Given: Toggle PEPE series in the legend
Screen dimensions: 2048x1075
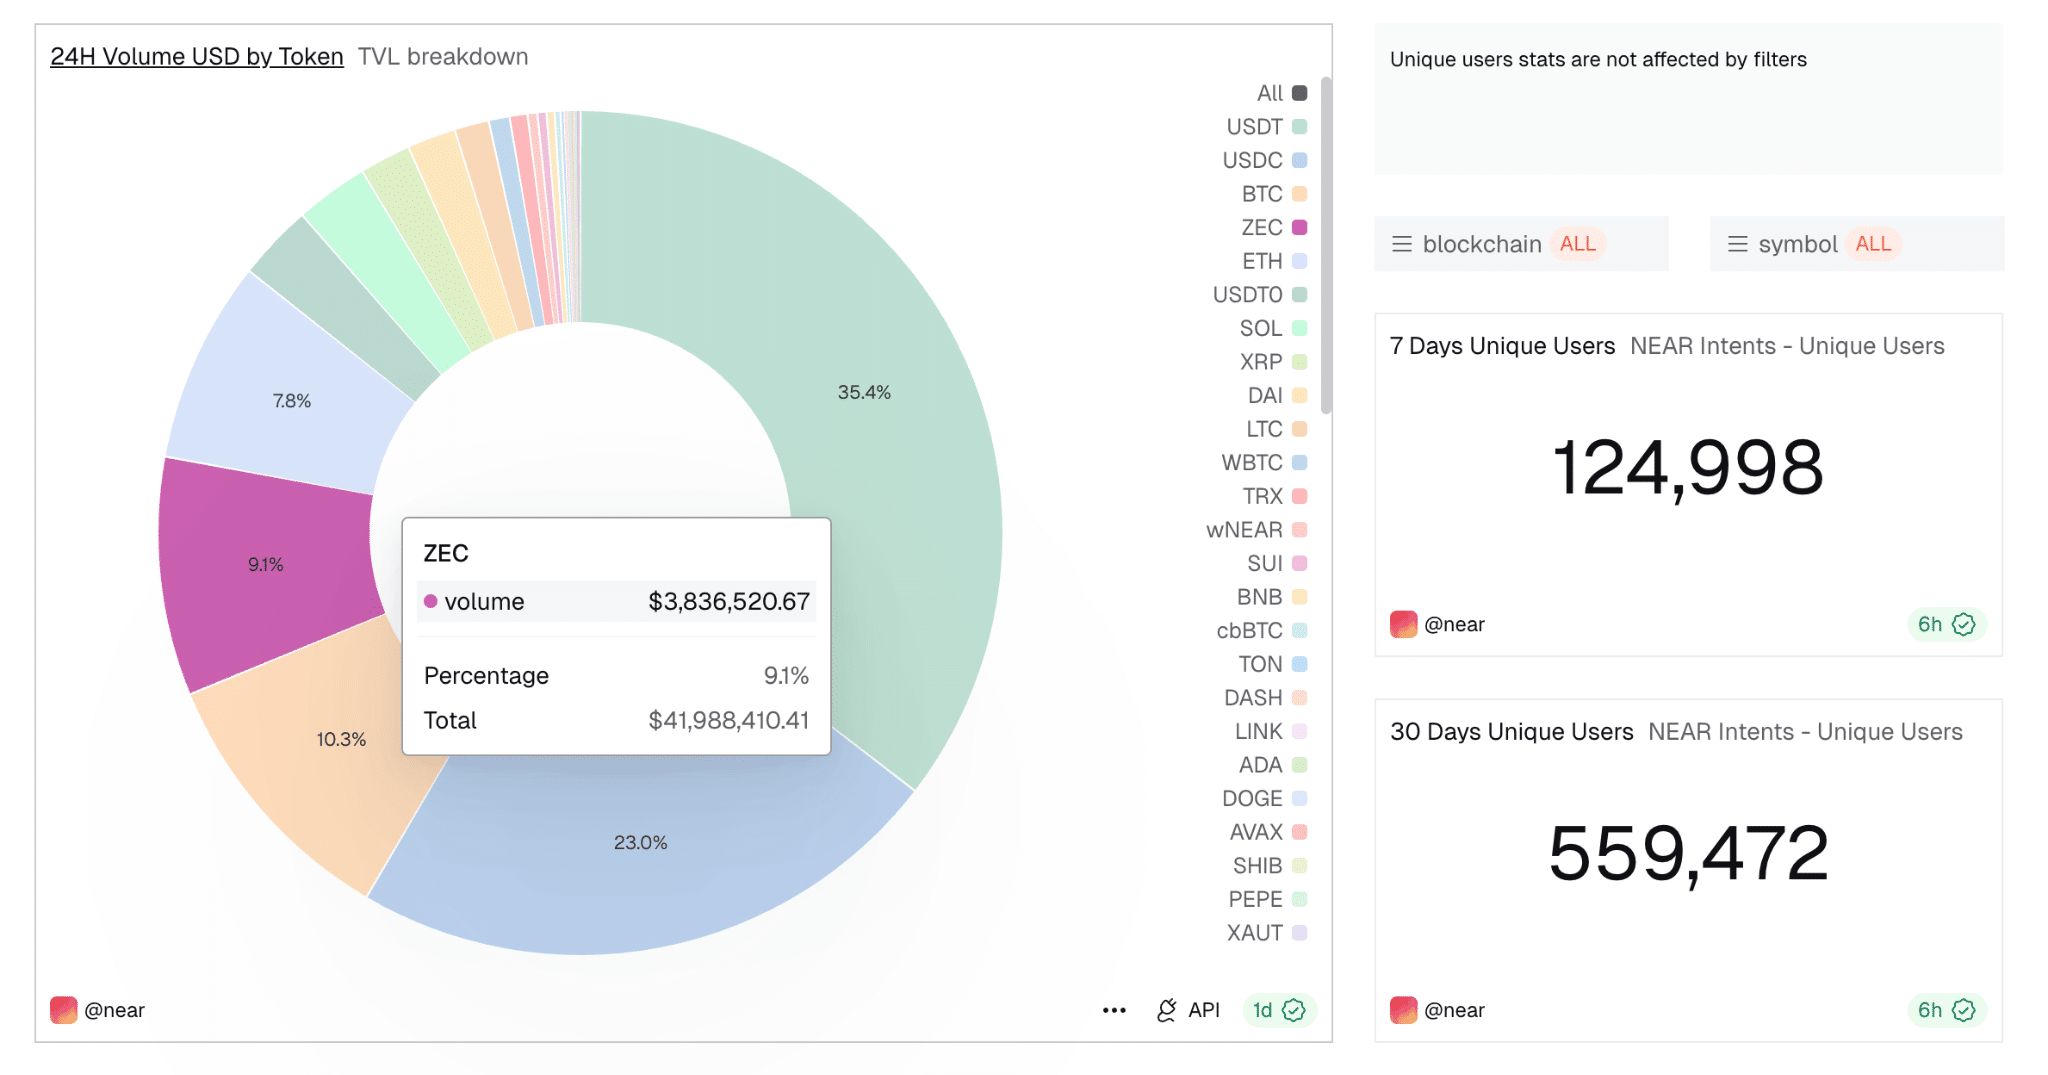Looking at the screenshot, I should (1268, 899).
